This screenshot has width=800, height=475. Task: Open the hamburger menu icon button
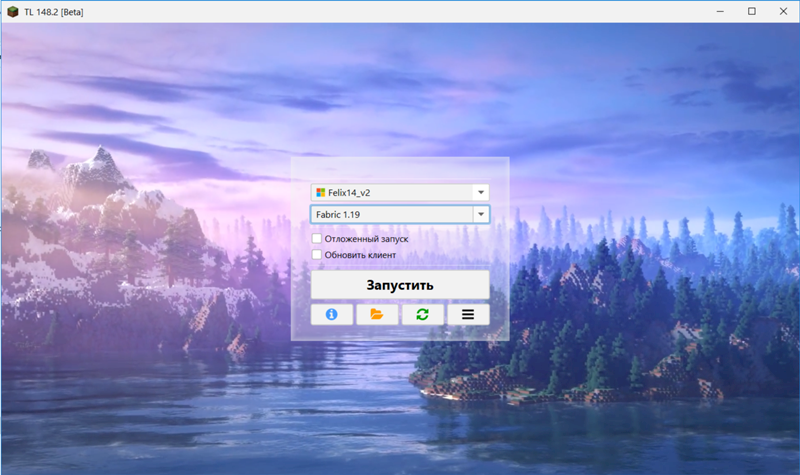click(x=468, y=314)
